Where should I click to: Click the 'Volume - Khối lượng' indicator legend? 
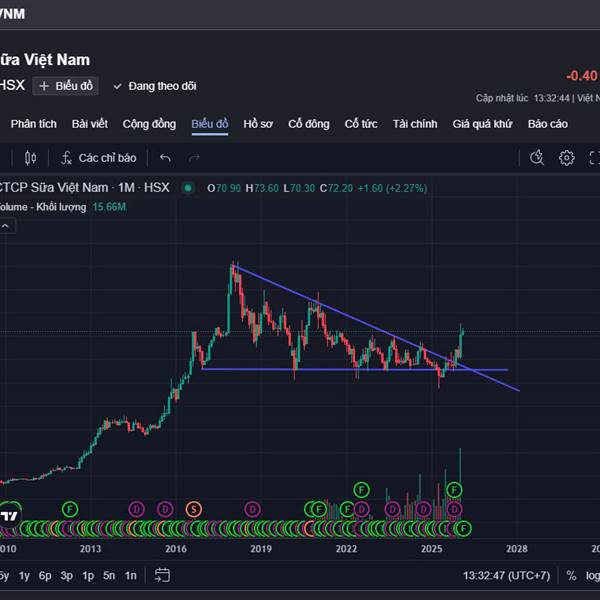[43, 207]
